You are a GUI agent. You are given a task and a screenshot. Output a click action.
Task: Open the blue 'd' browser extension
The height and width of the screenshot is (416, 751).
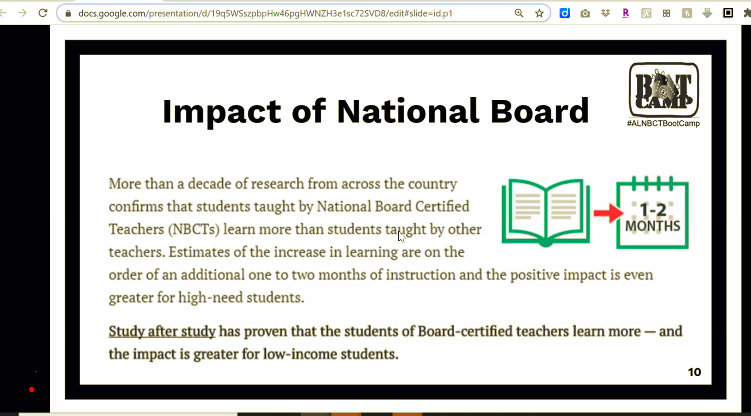pos(565,13)
